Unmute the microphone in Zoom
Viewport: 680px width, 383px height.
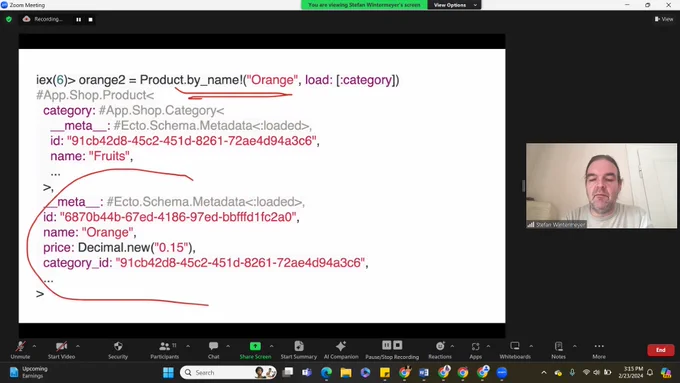point(20,350)
